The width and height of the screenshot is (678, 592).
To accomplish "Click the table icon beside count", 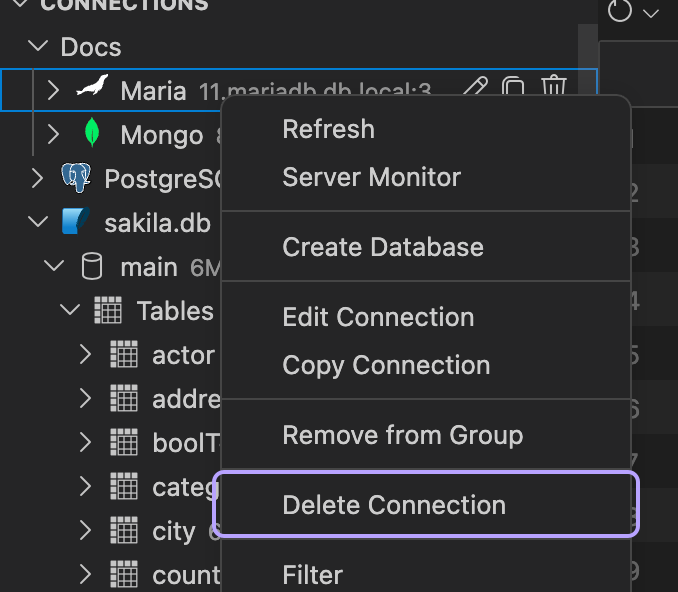I will point(124,574).
